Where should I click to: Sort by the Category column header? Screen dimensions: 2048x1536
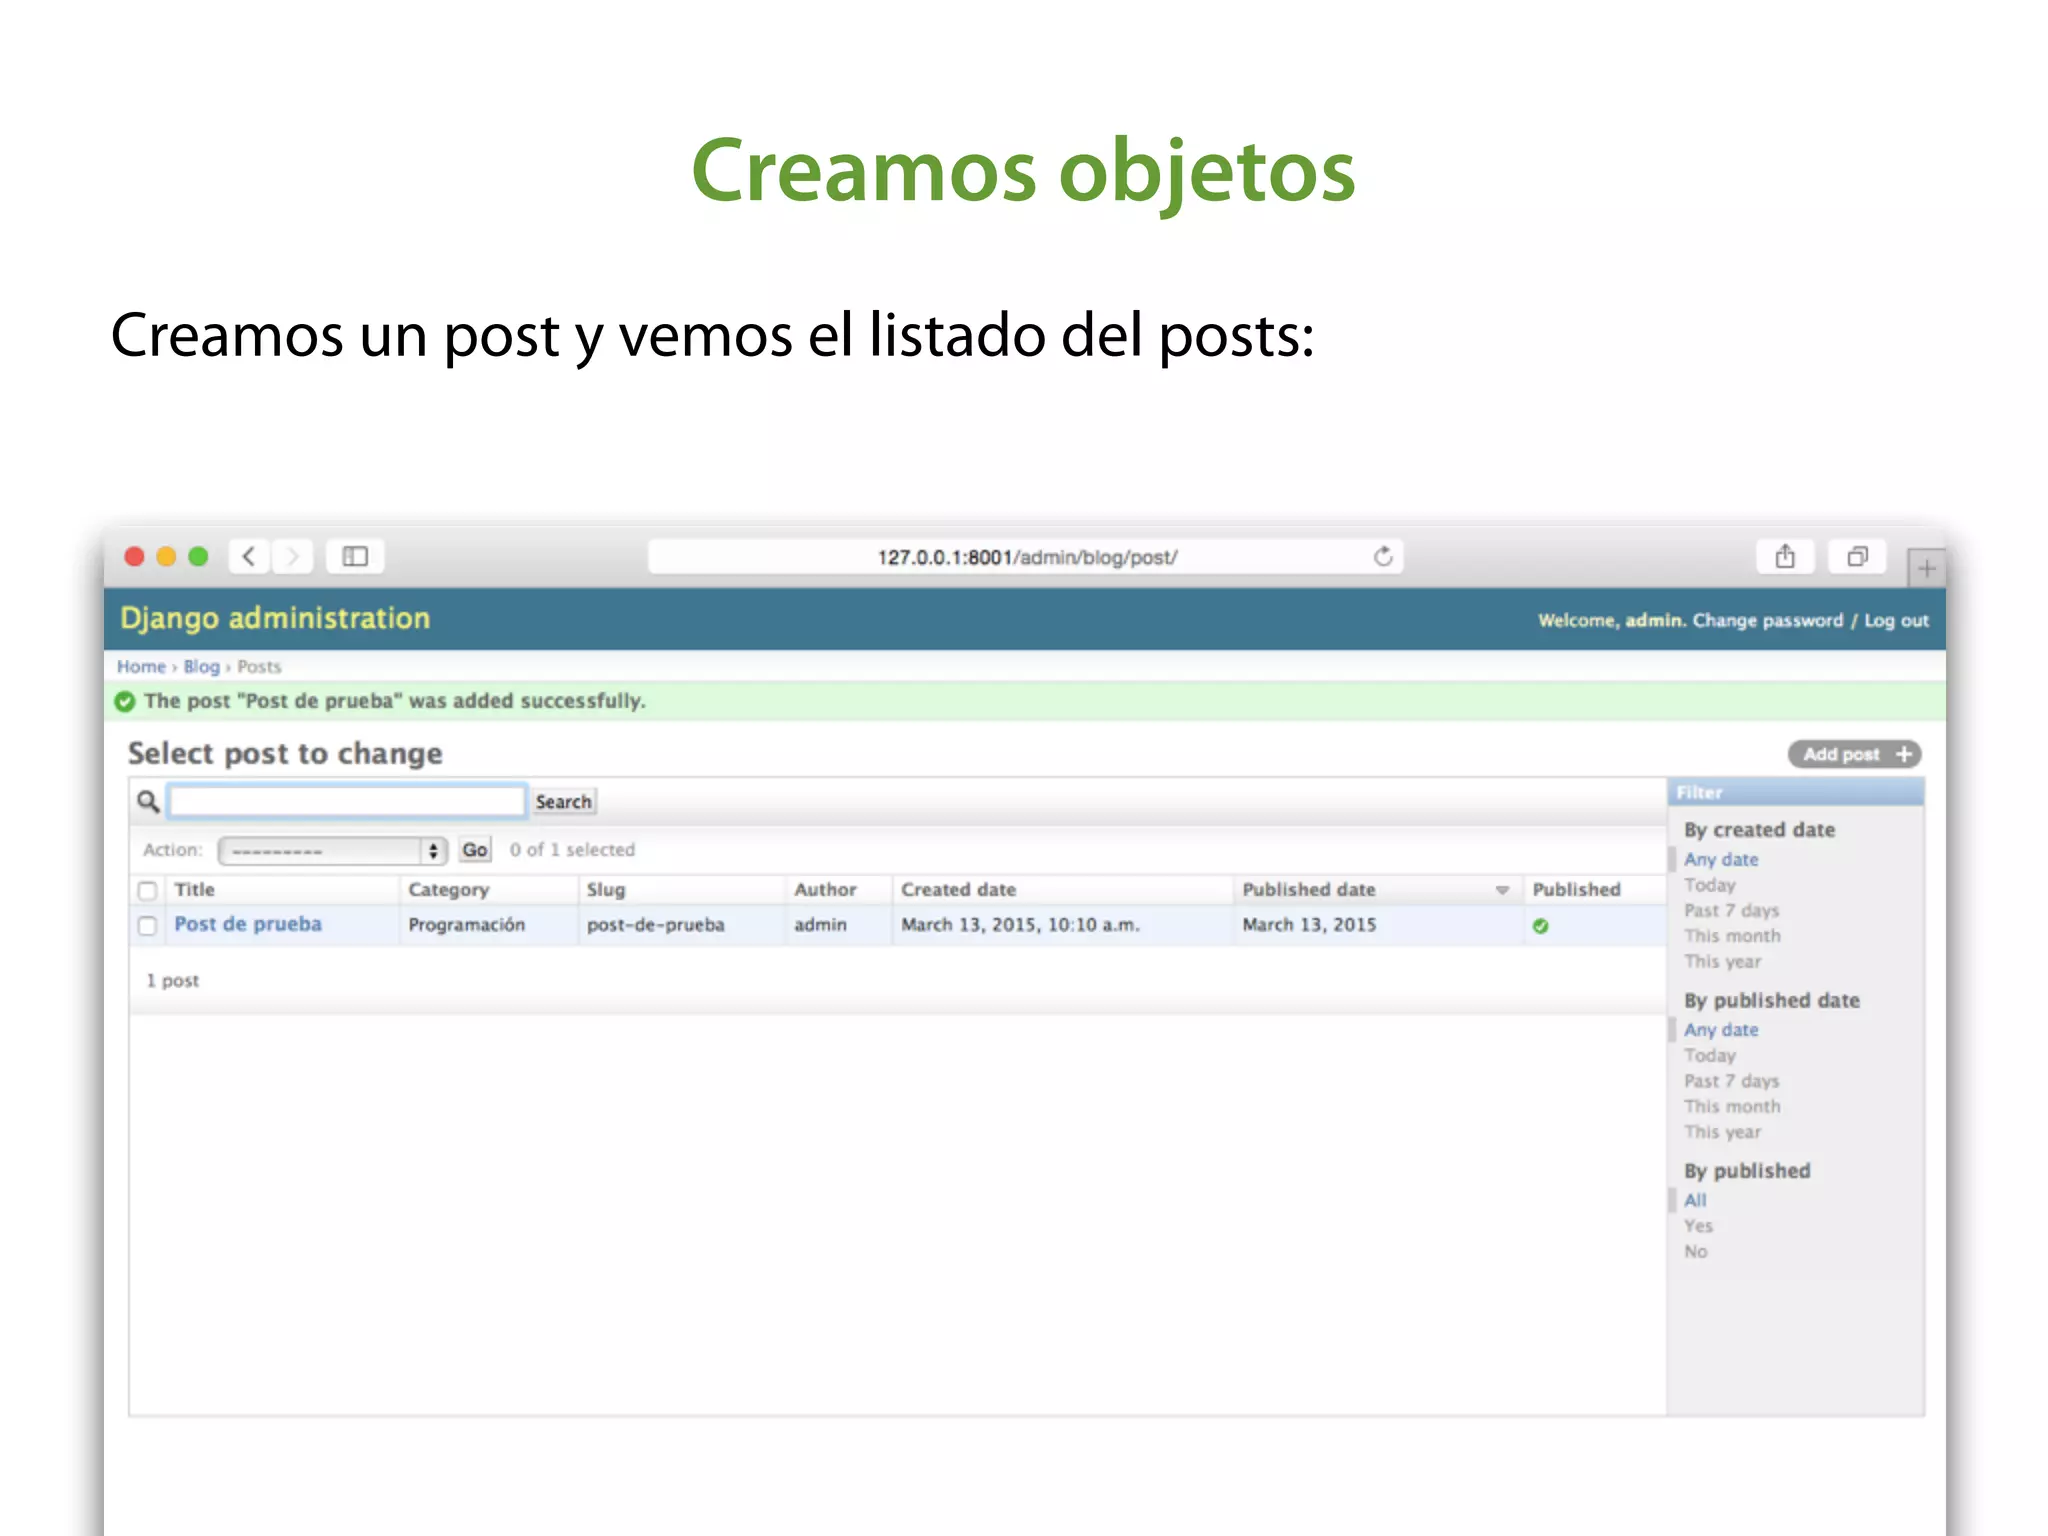pos(448,890)
